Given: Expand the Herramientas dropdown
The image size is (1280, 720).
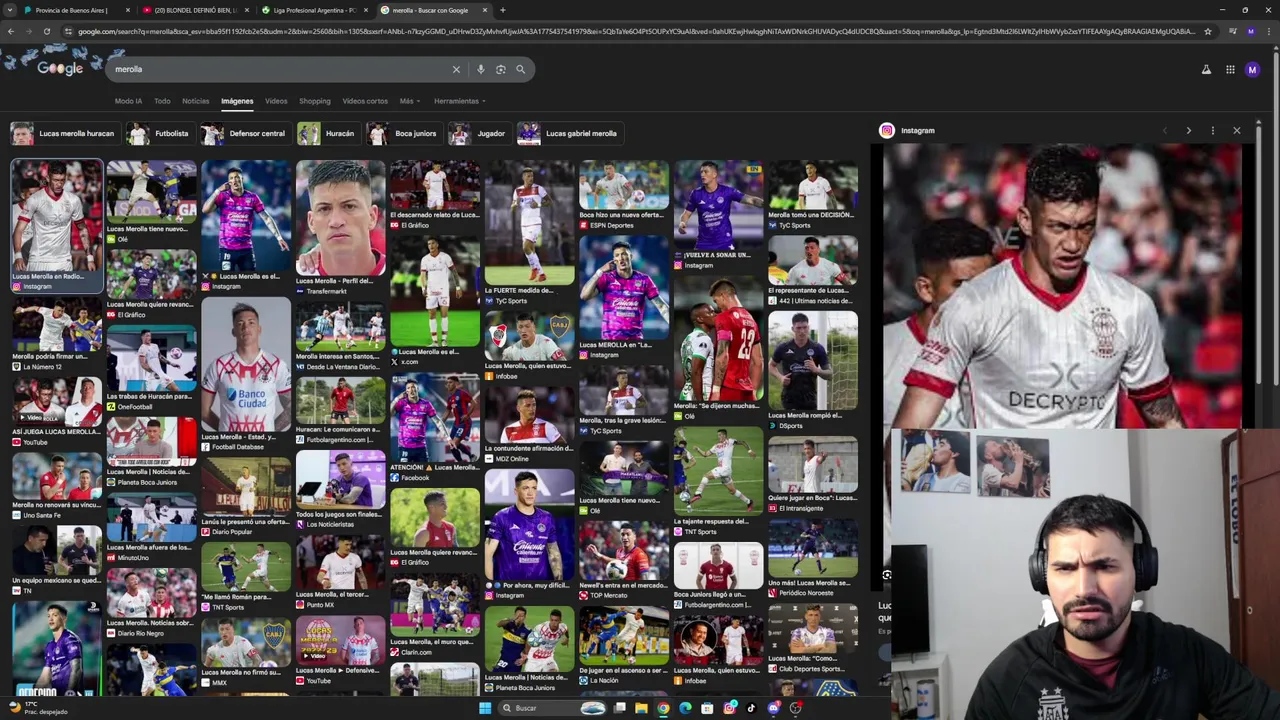Looking at the screenshot, I should tap(459, 101).
